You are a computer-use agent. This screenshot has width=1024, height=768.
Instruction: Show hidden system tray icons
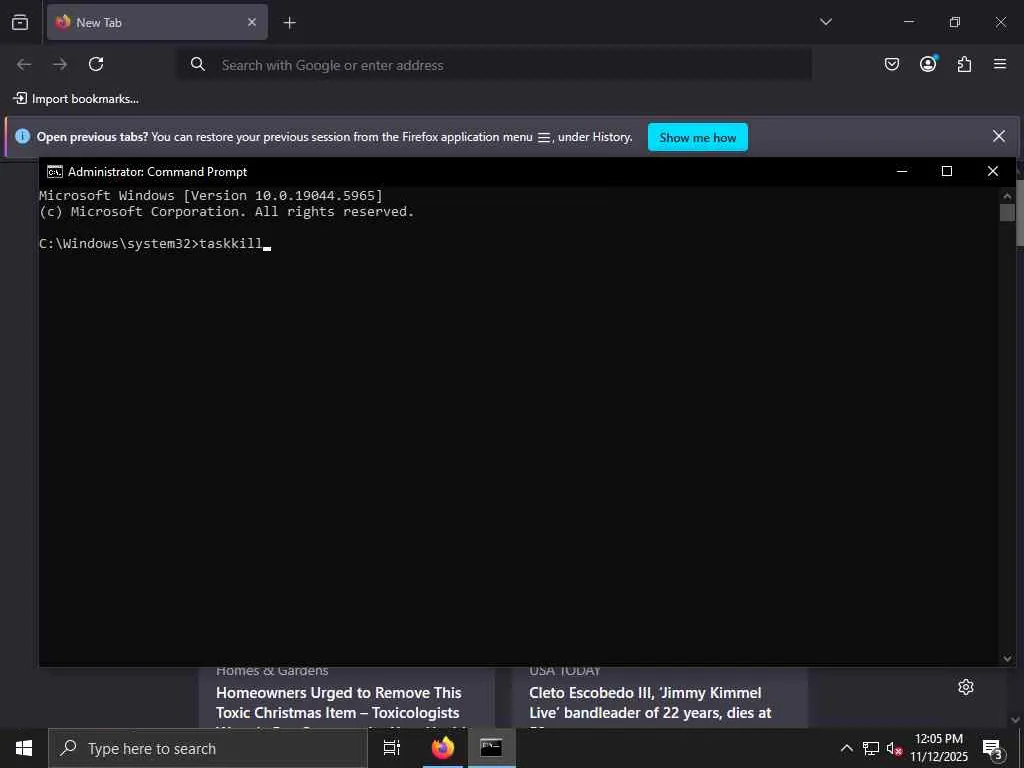tap(846, 748)
